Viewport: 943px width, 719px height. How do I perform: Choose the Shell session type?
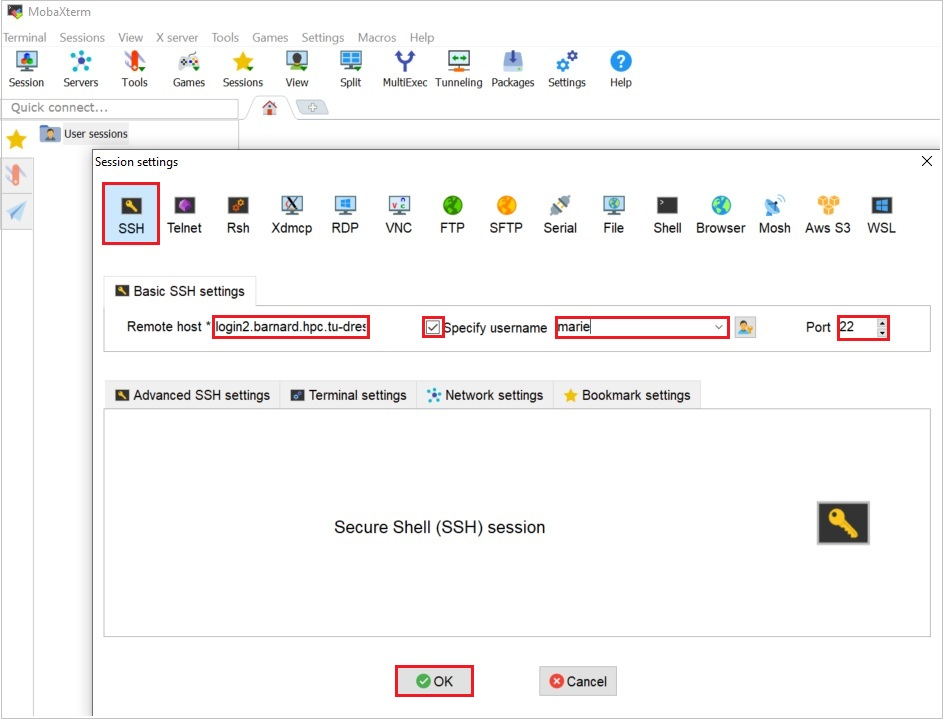pyautogui.click(x=668, y=214)
